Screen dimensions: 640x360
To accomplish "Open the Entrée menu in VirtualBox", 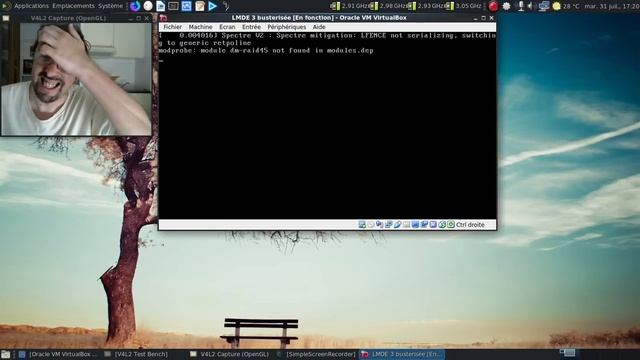I will click(251, 27).
